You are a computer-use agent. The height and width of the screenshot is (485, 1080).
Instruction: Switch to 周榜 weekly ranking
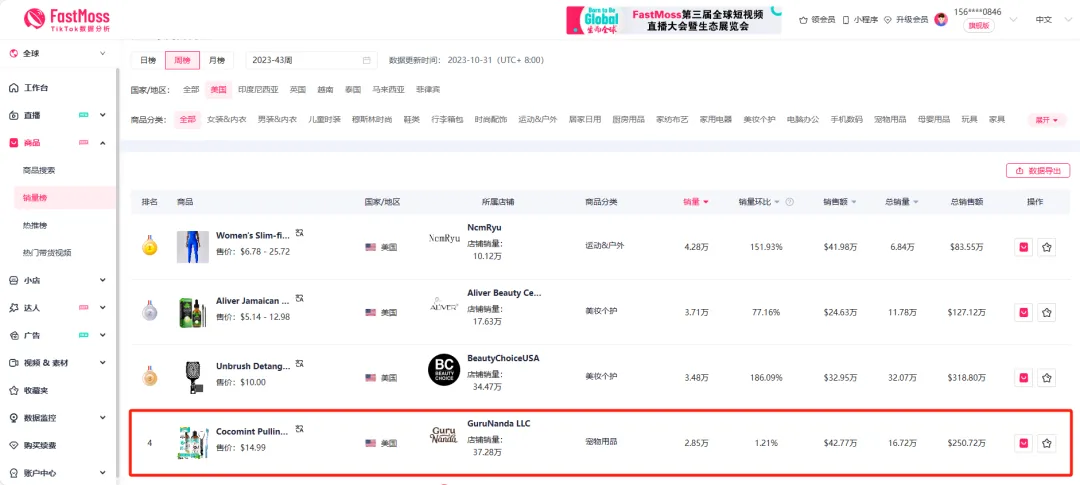183,61
